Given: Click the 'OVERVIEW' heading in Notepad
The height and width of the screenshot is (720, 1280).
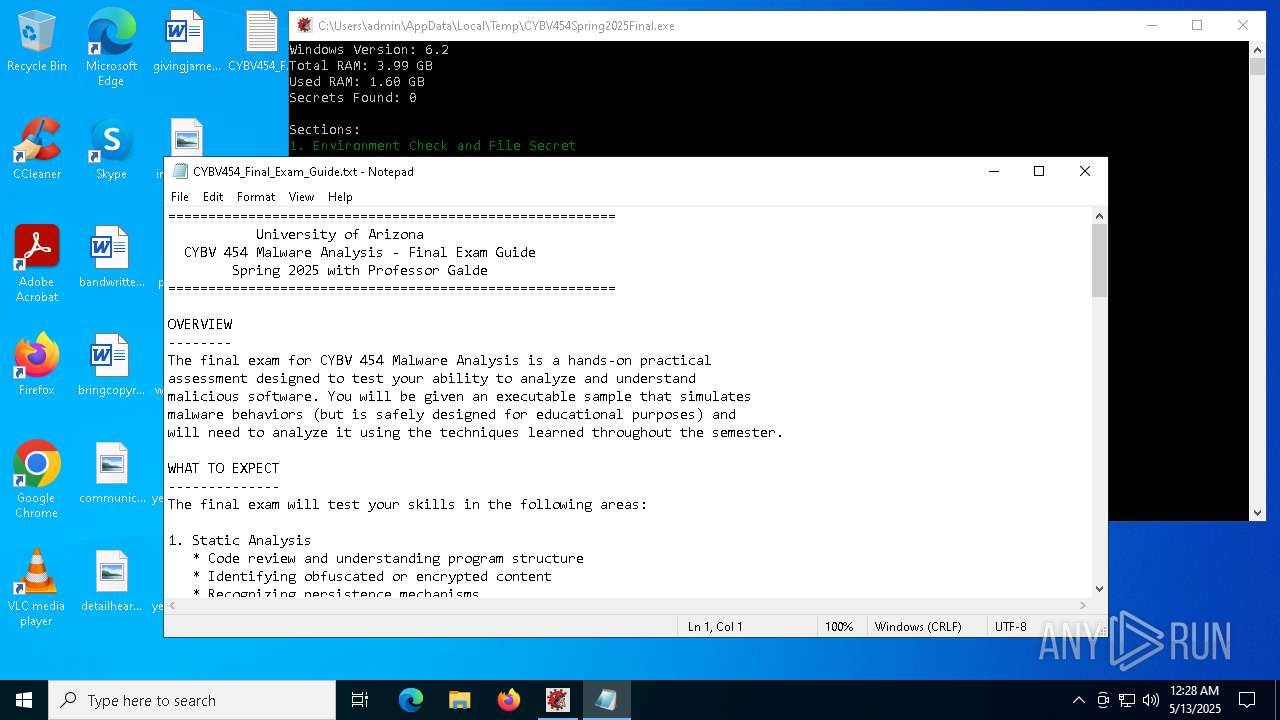Looking at the screenshot, I should tap(200, 324).
